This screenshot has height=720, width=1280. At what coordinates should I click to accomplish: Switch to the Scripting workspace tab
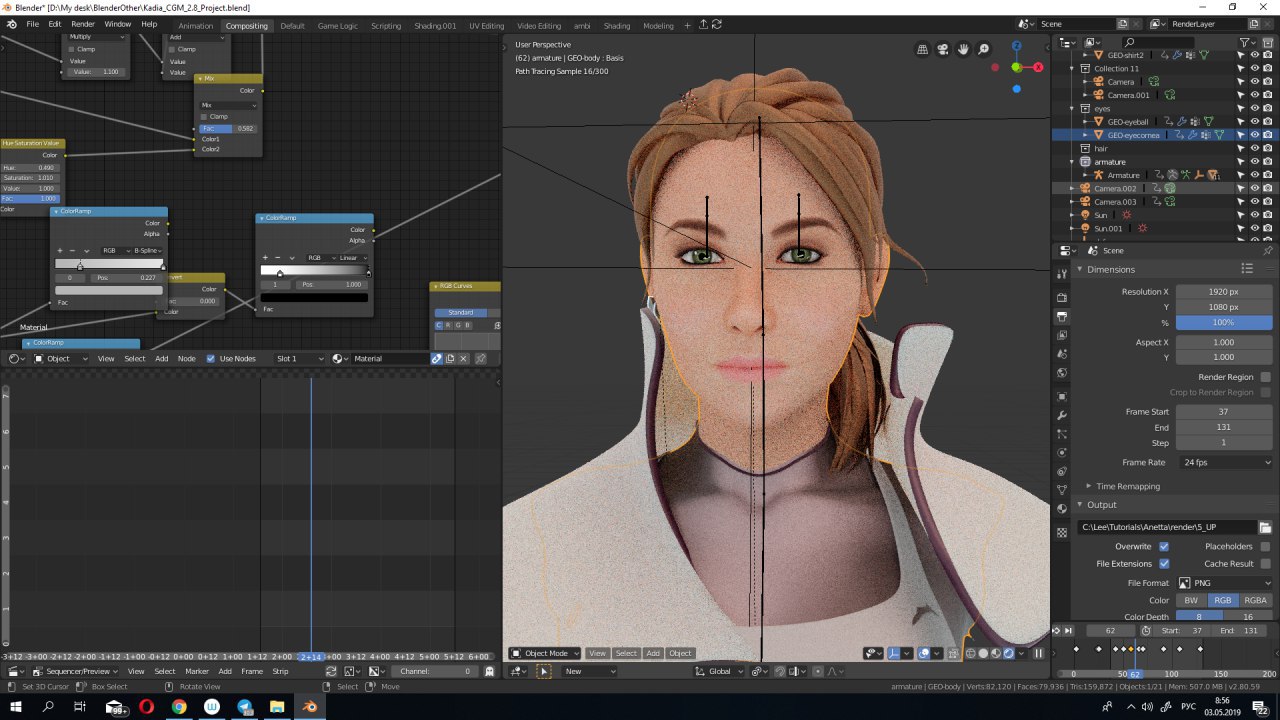click(x=386, y=25)
